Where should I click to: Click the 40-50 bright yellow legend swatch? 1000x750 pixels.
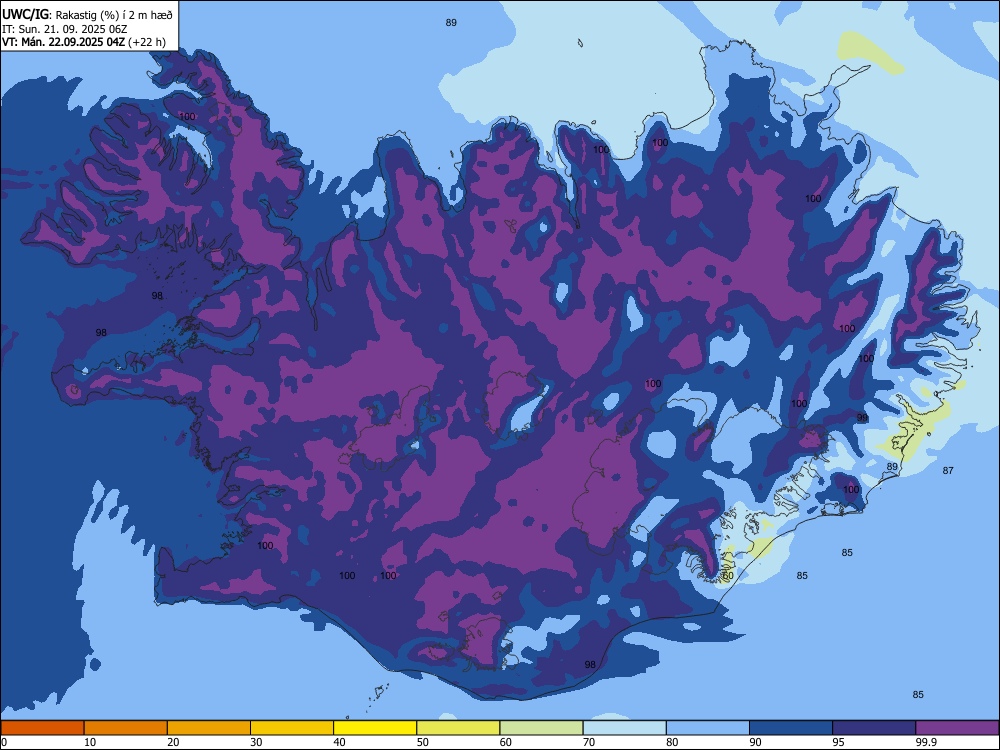[375, 728]
